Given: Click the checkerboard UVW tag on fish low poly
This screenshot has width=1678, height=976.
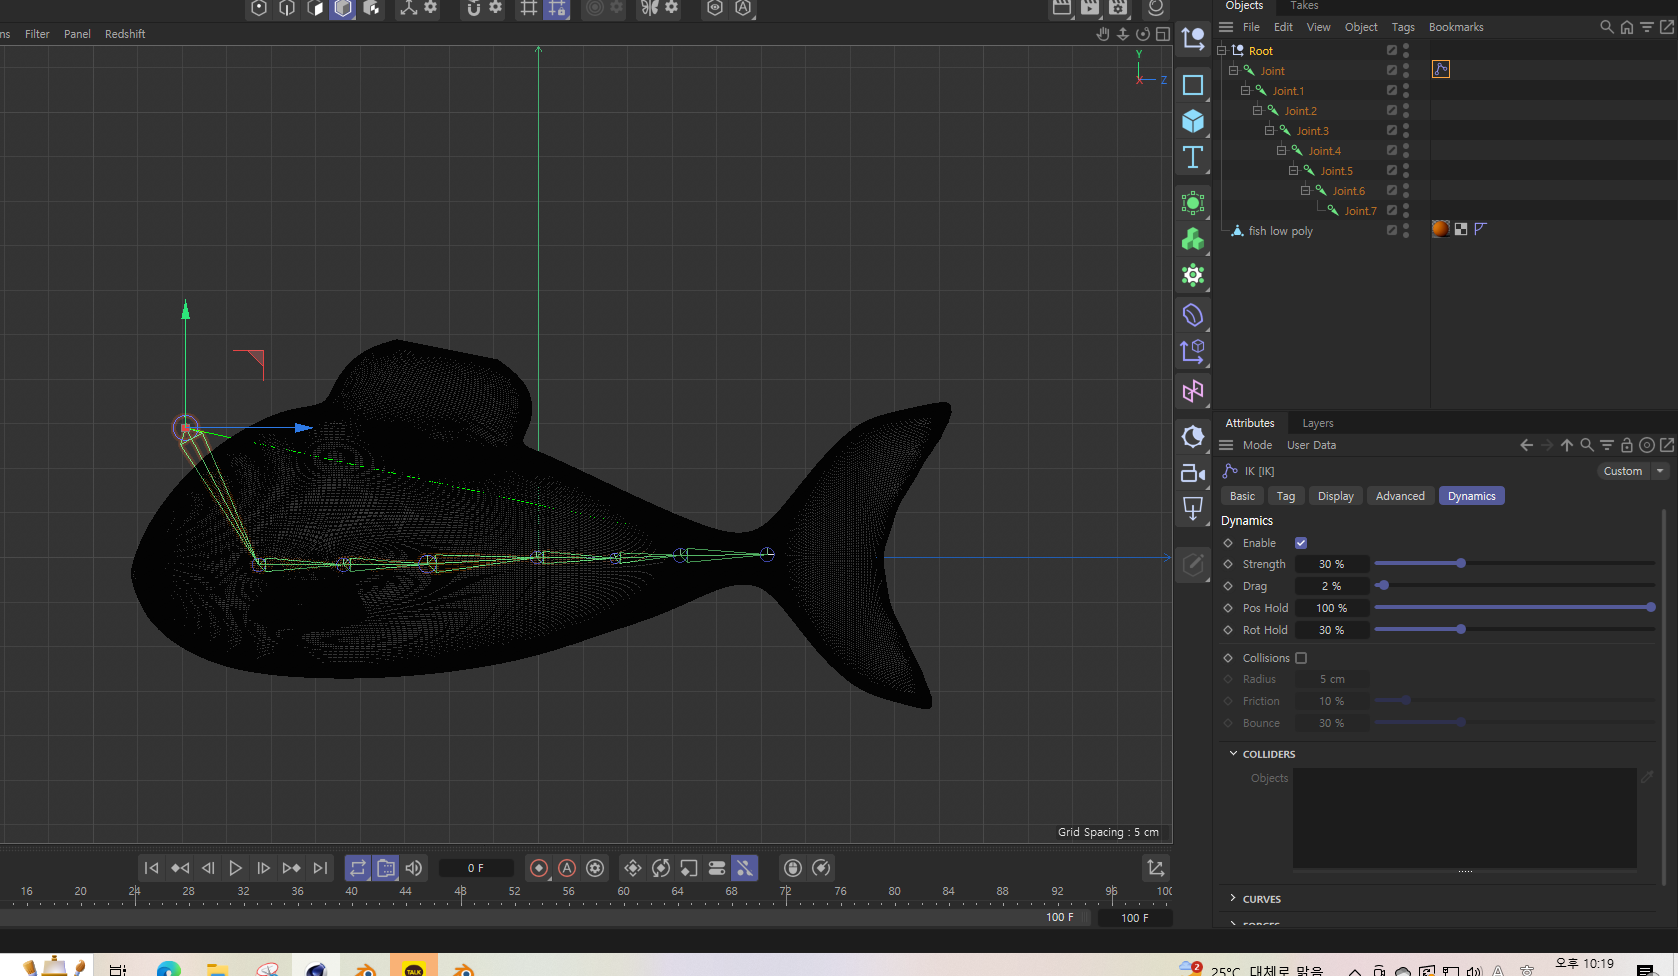Looking at the screenshot, I should pyautogui.click(x=1461, y=229).
